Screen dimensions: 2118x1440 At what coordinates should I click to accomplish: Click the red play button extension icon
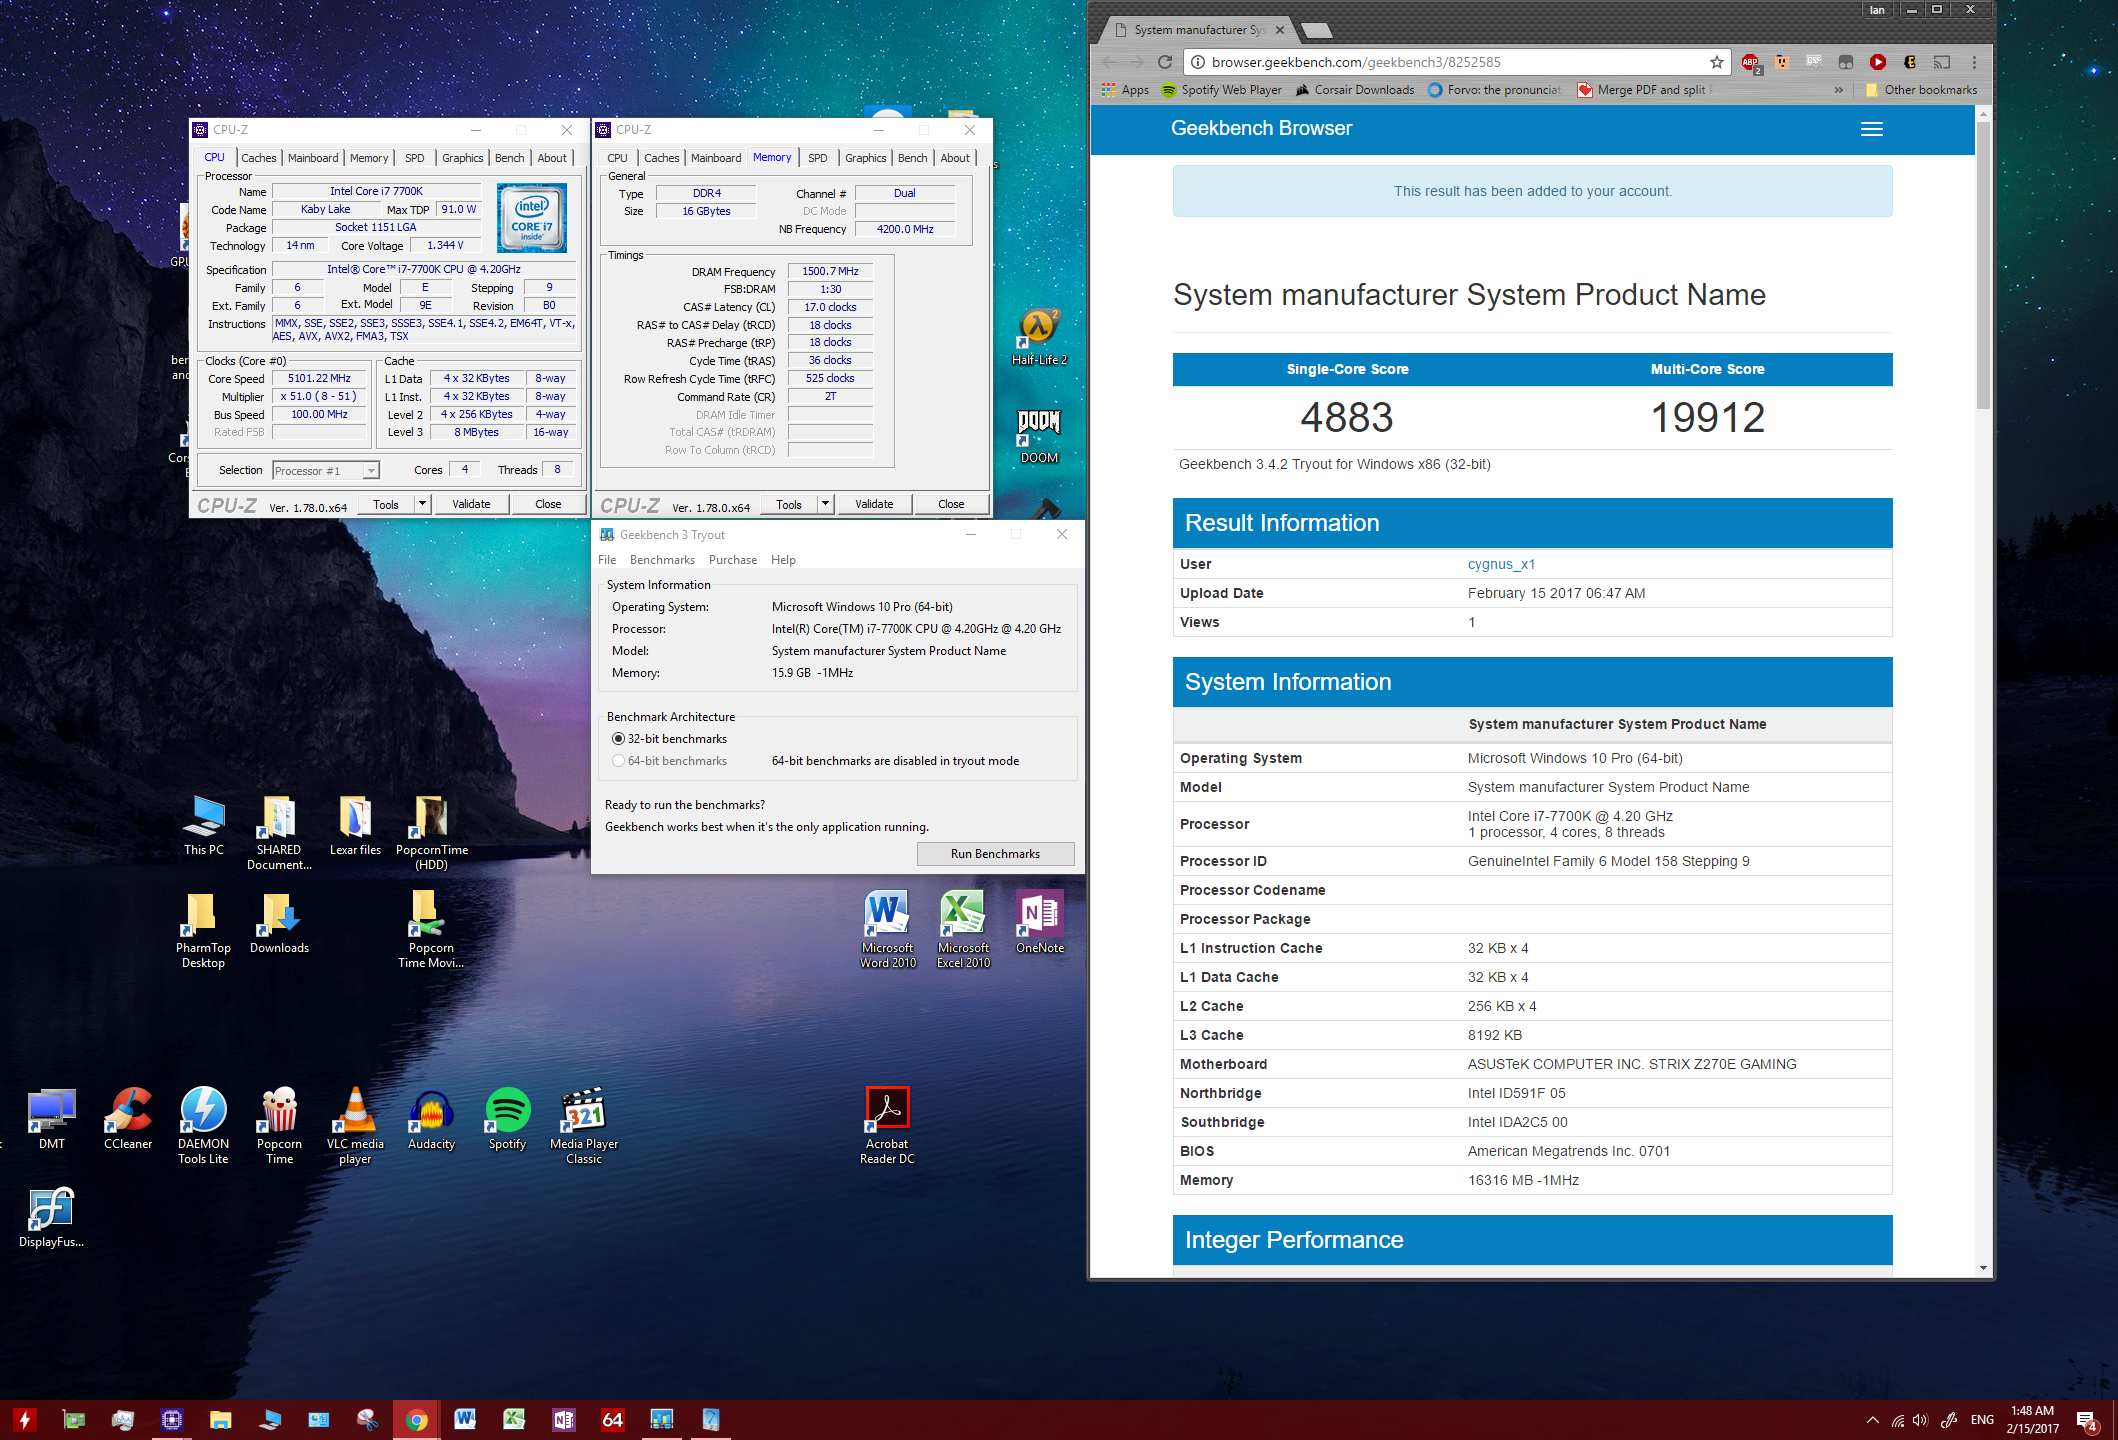pos(1878,62)
